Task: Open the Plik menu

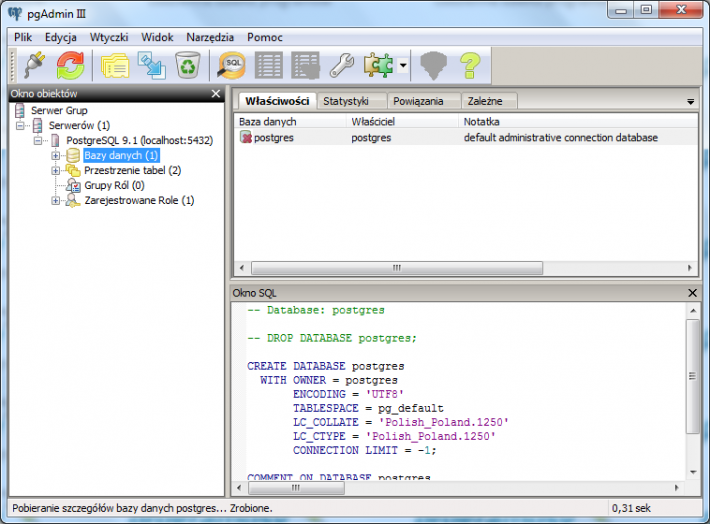Action: tap(23, 37)
